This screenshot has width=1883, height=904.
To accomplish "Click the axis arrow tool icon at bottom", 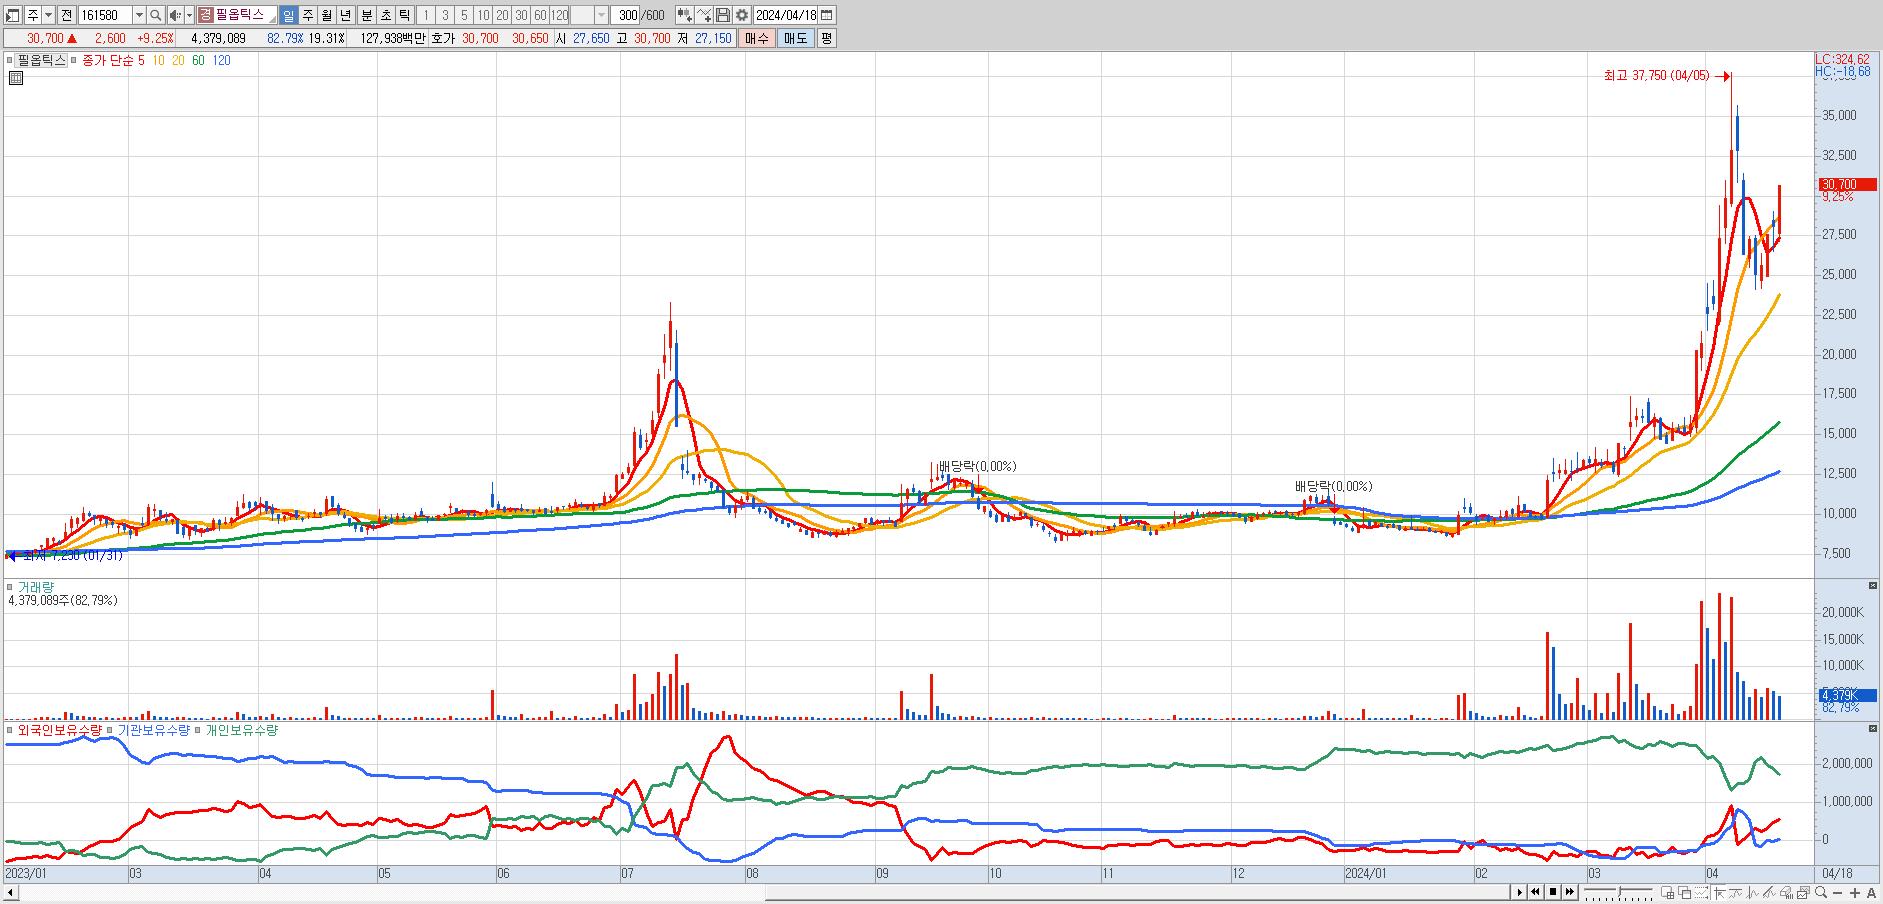I will tap(1719, 893).
